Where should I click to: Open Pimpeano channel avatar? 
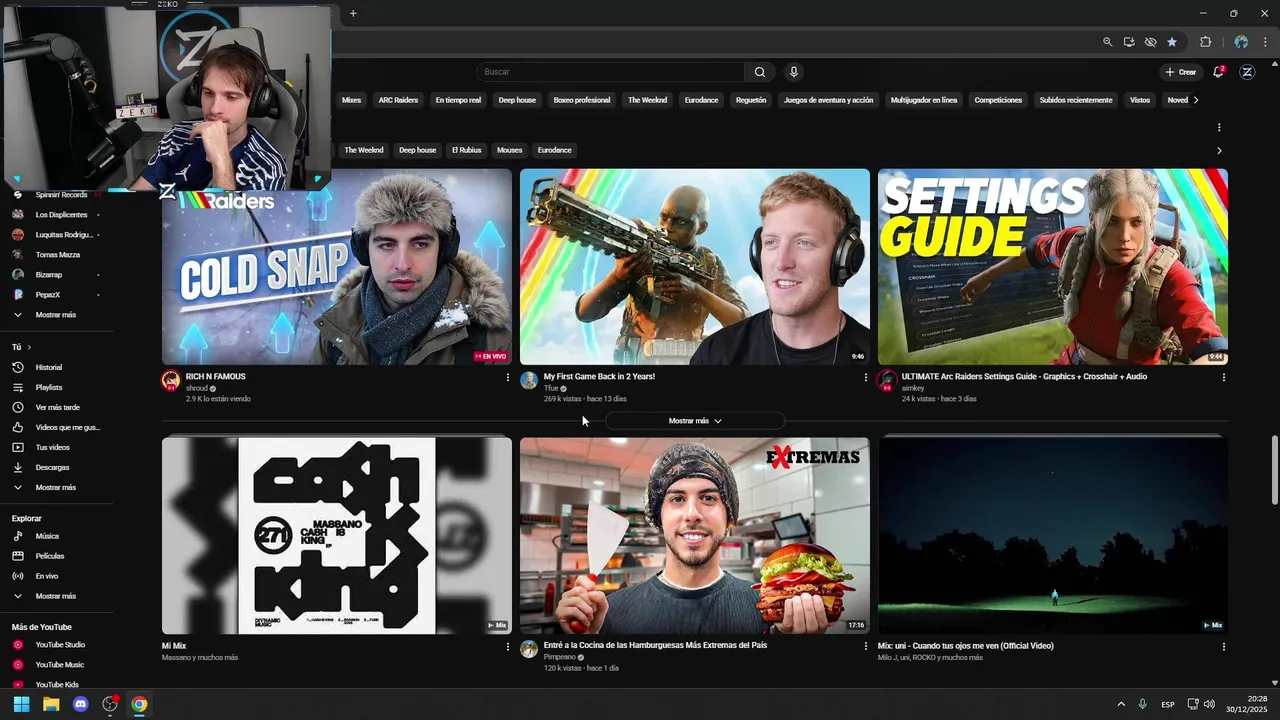529,649
